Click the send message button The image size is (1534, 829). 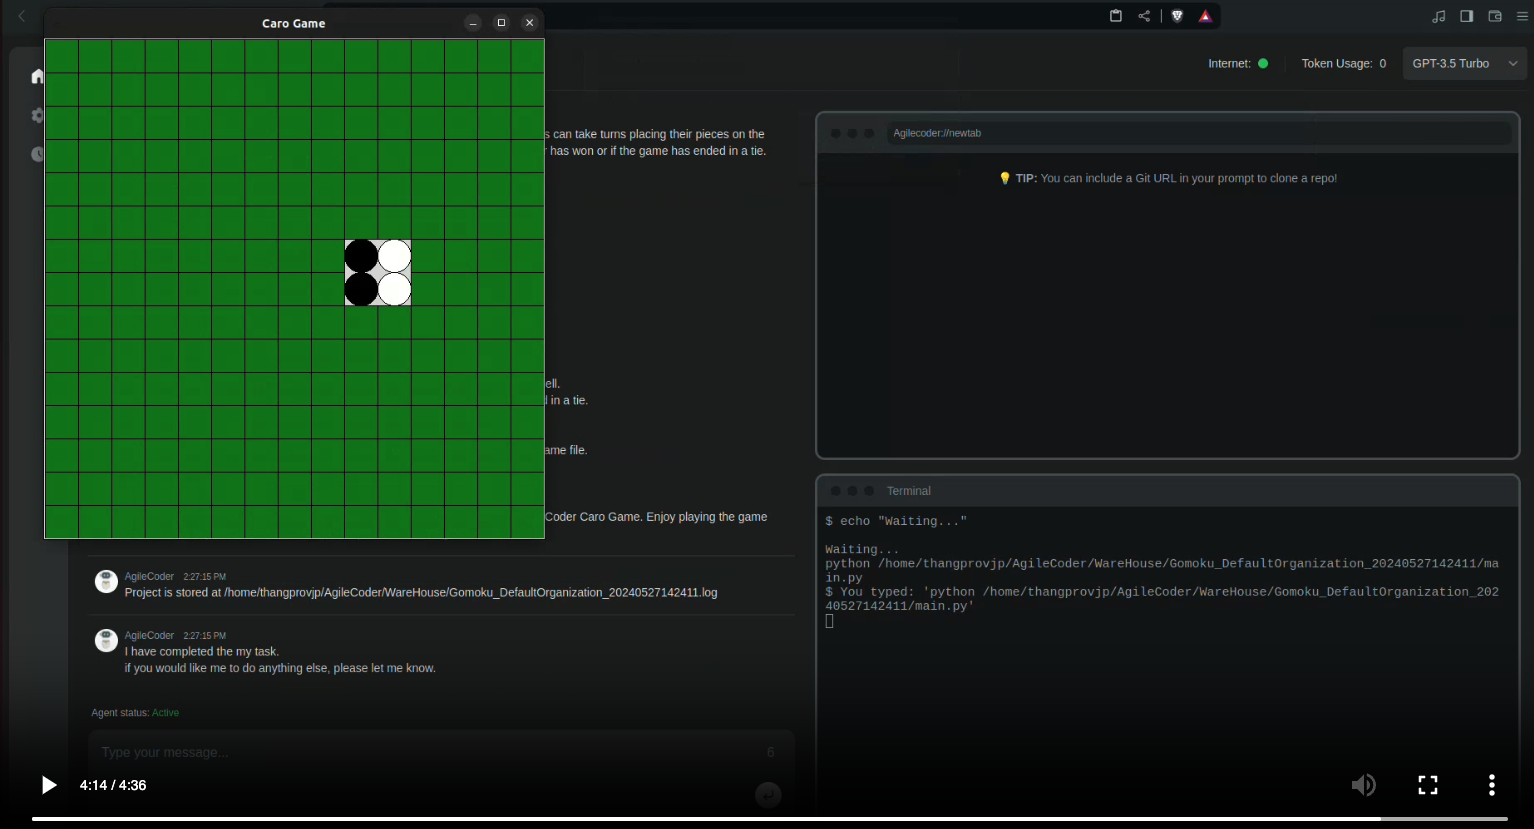tap(768, 795)
